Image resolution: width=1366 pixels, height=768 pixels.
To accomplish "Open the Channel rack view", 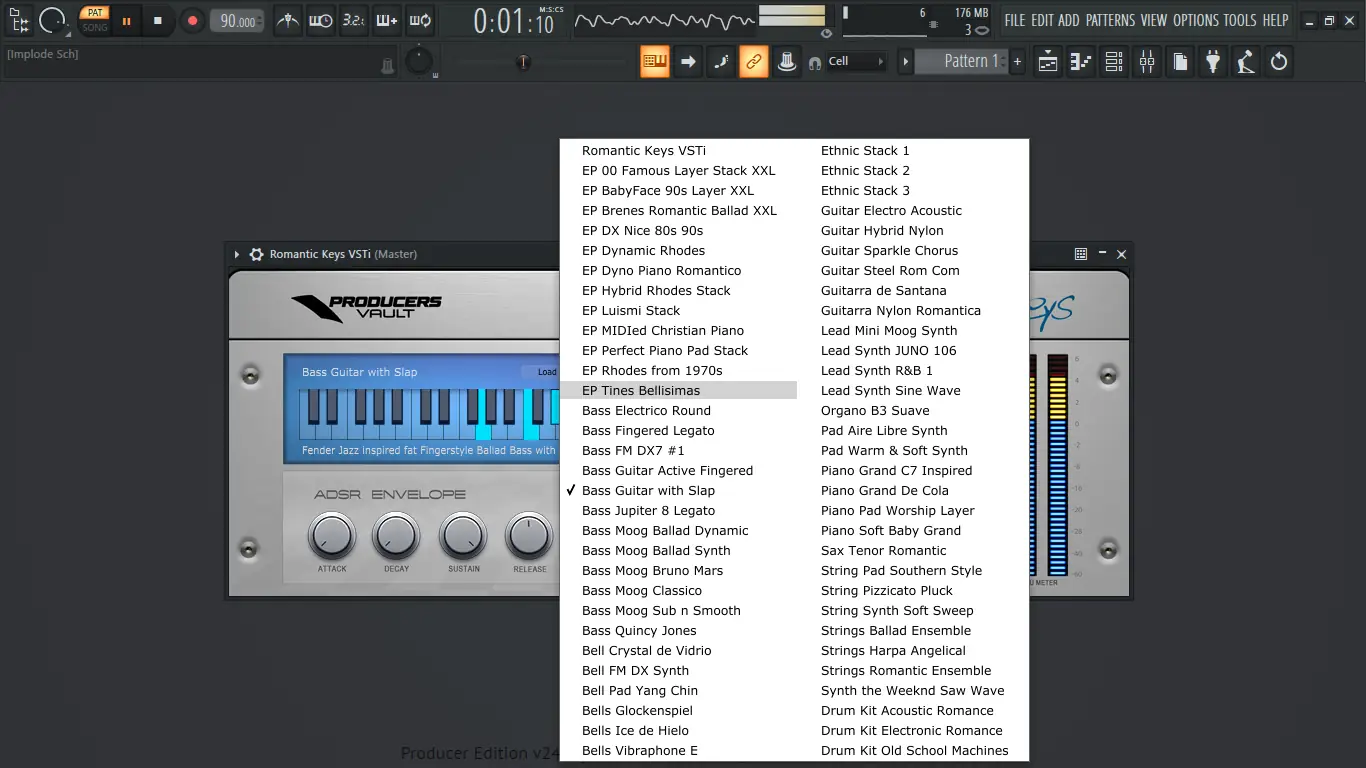I will 1114,61.
